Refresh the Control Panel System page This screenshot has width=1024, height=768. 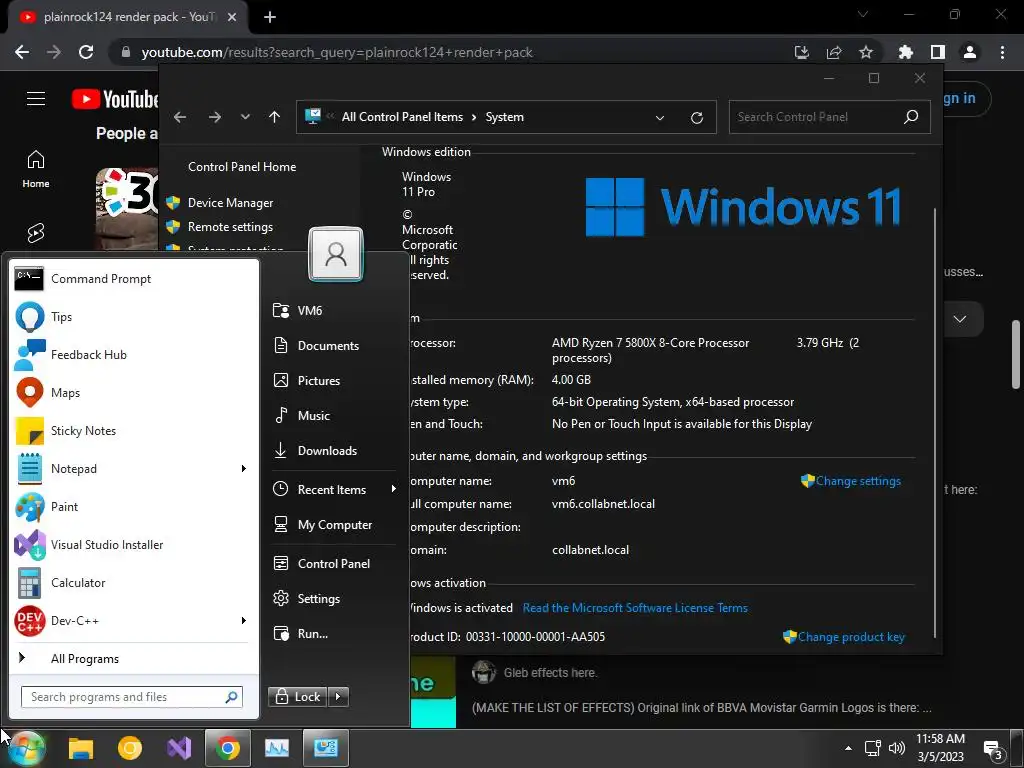(x=697, y=118)
